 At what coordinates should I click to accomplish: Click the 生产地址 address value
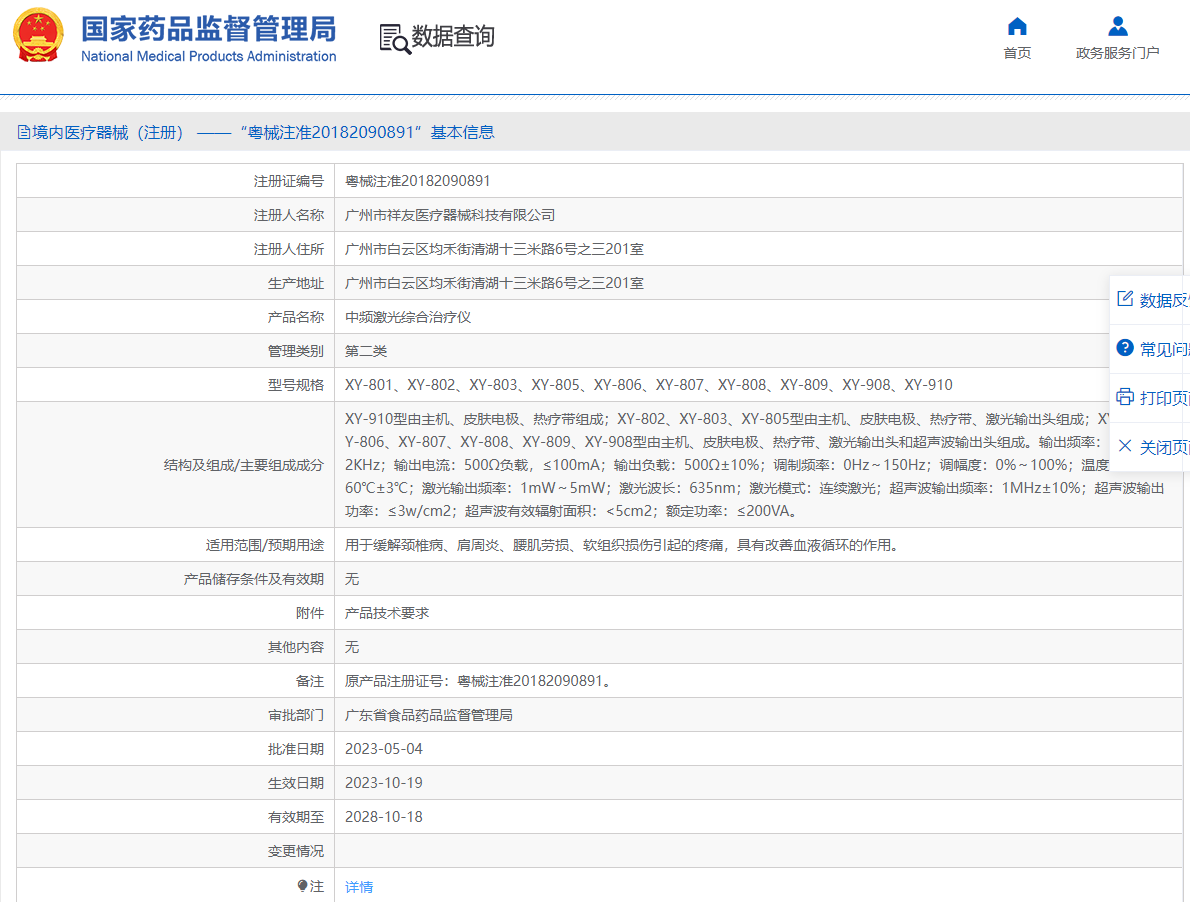coord(494,284)
